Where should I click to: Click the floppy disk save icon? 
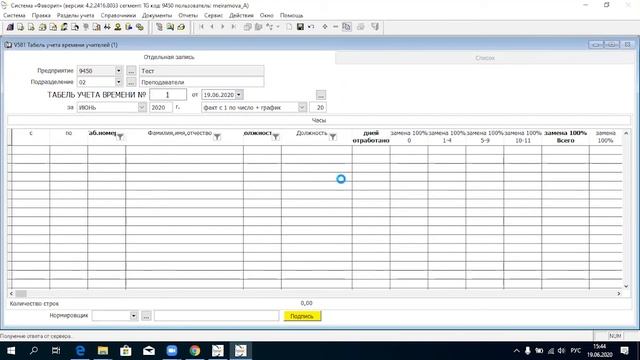(x=300, y=27)
